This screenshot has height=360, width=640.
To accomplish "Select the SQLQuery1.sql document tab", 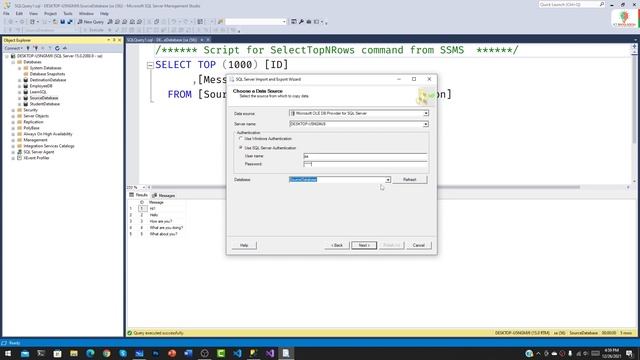I will tap(162, 40).
